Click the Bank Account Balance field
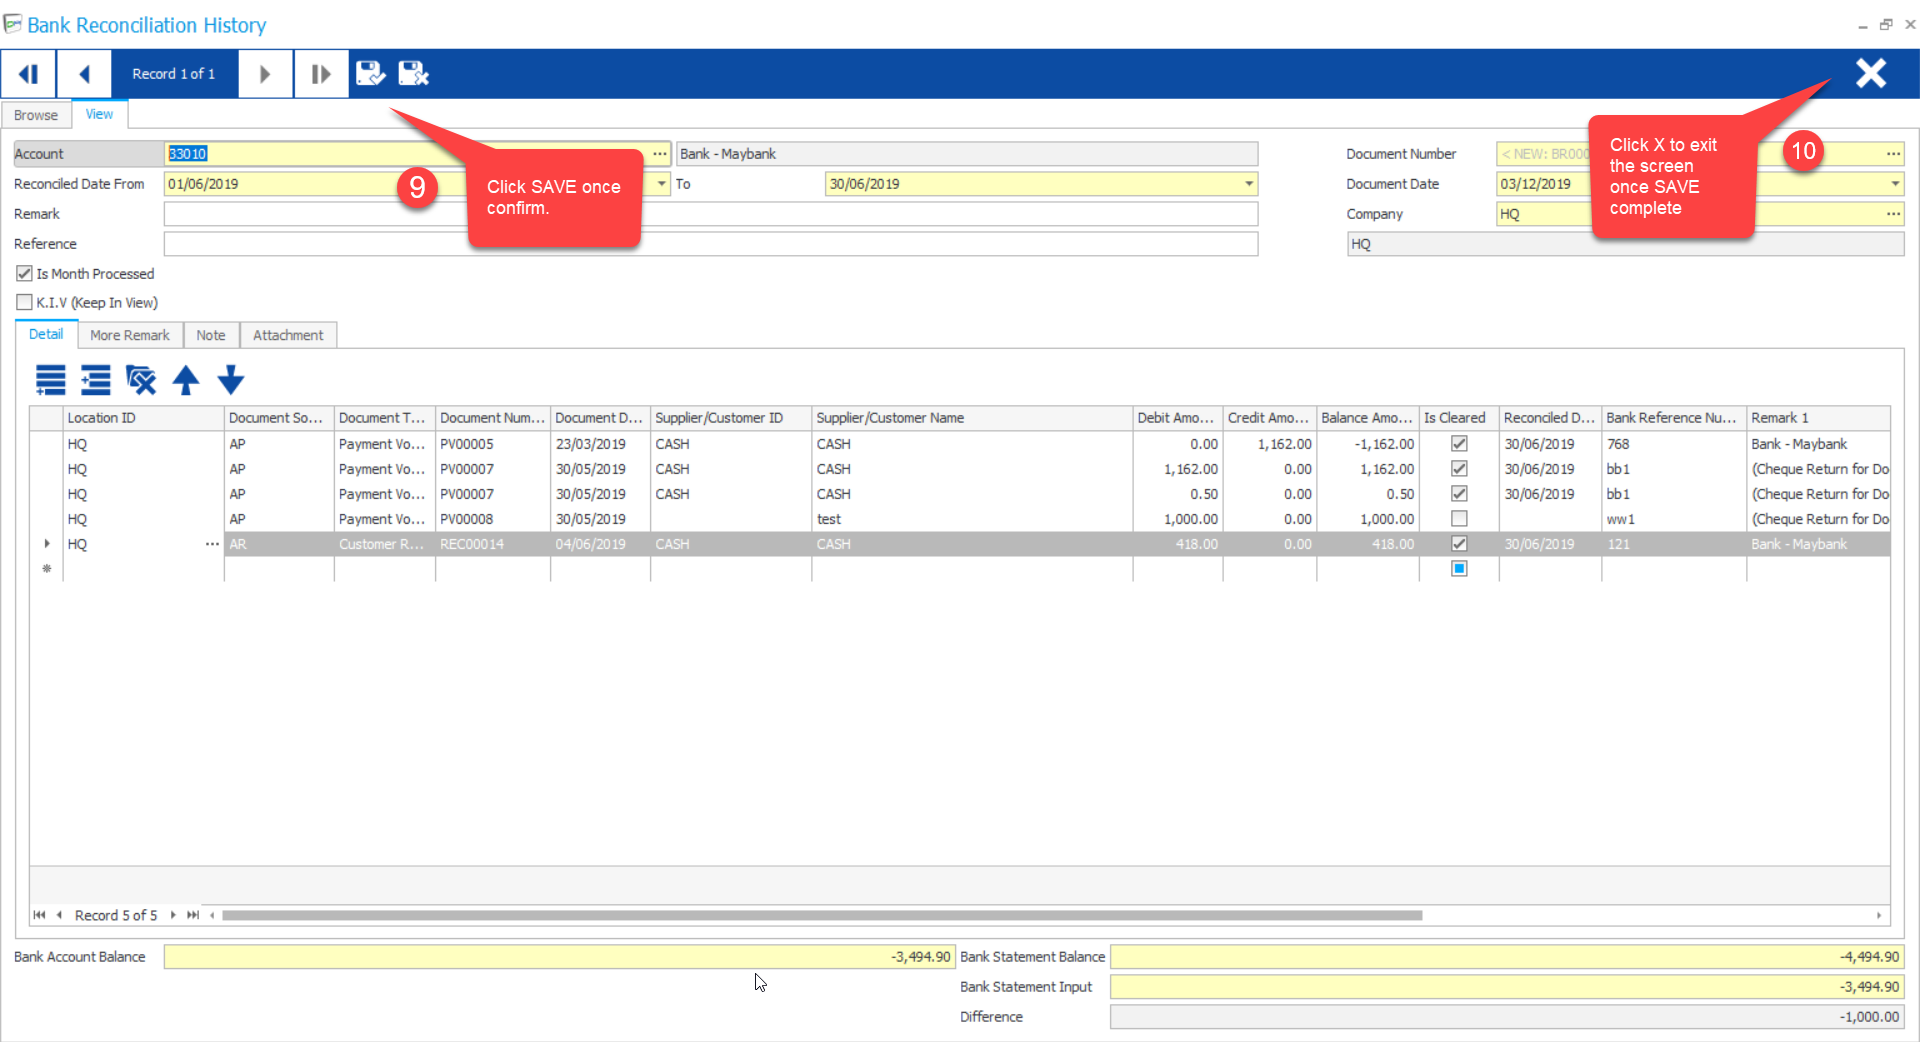 click(559, 957)
